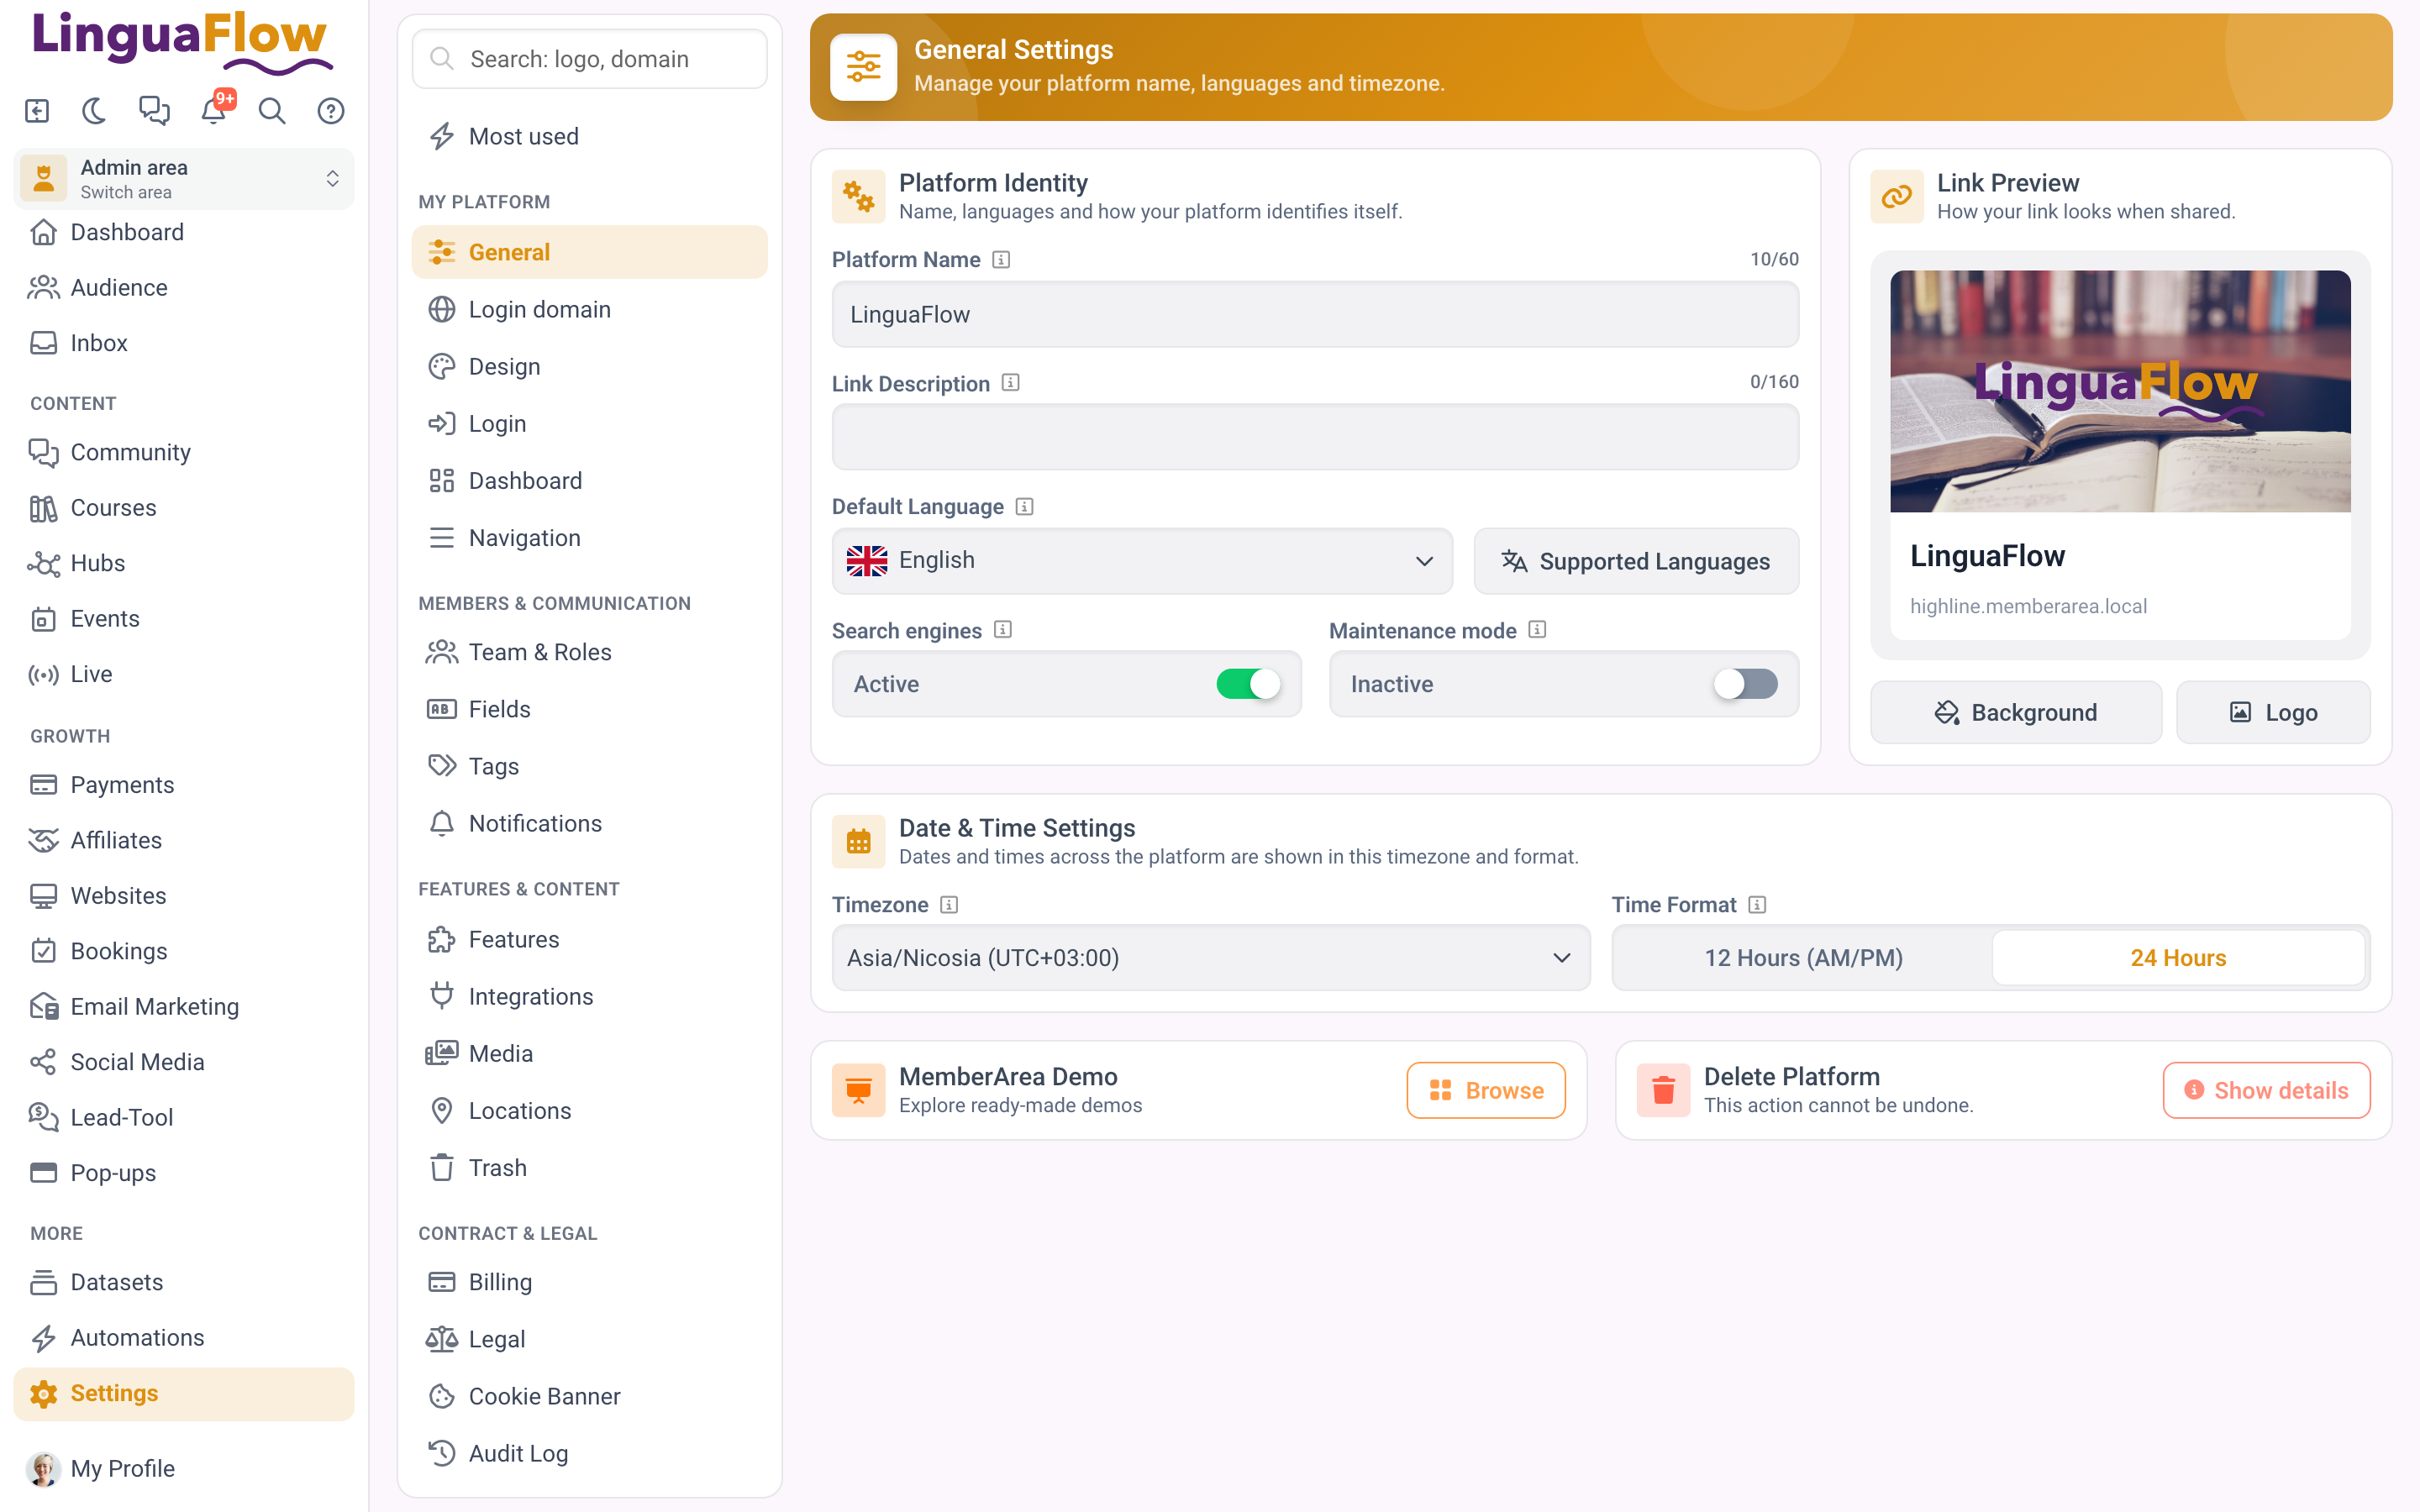Open the chat bubbles icon in the top bar

click(x=154, y=111)
